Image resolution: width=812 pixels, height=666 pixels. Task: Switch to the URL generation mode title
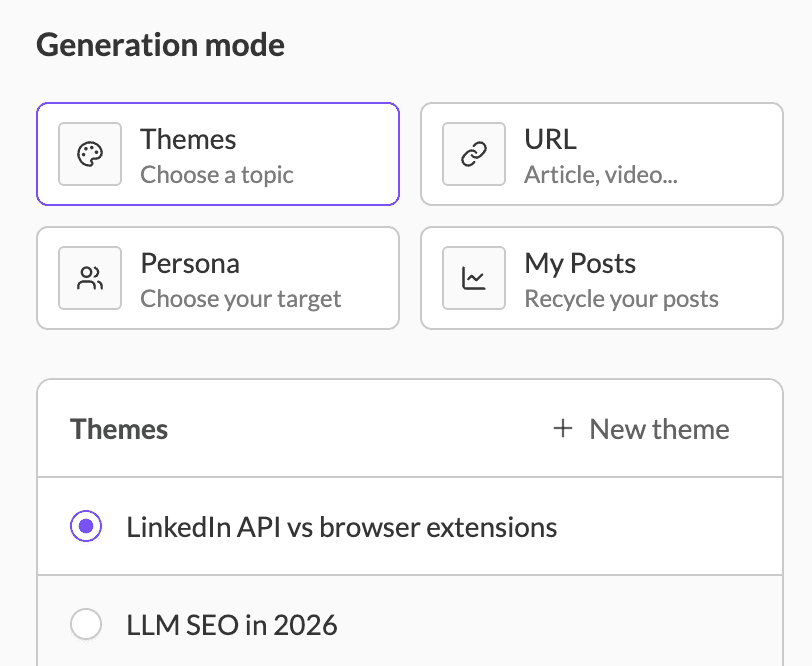(550, 139)
